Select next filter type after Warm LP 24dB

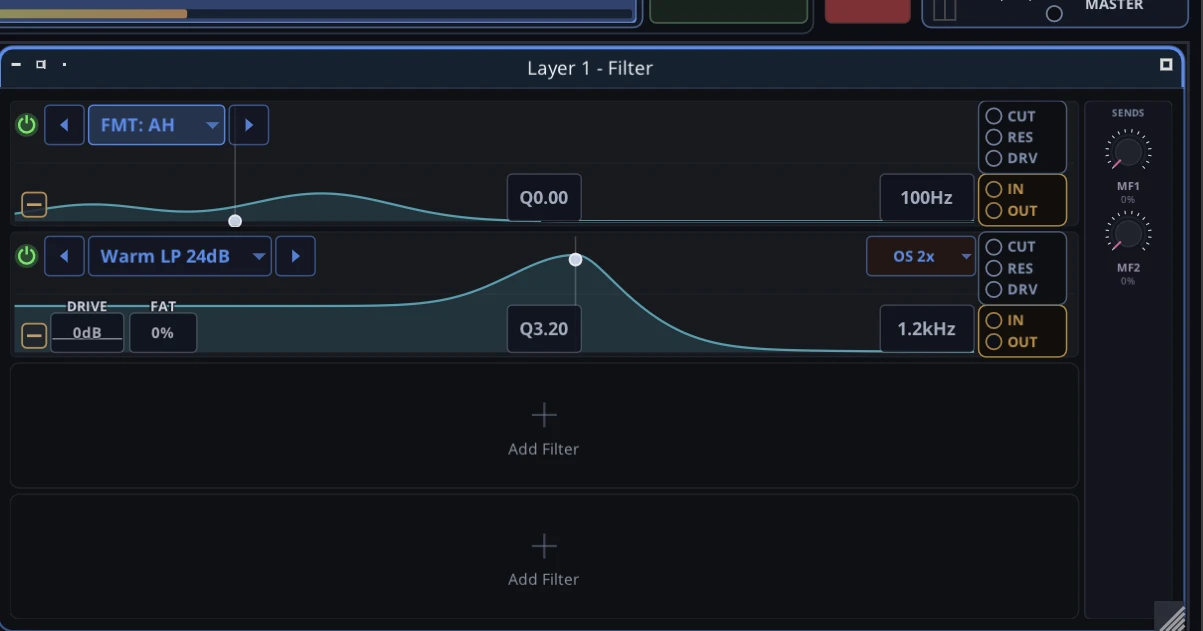[x=295, y=256]
